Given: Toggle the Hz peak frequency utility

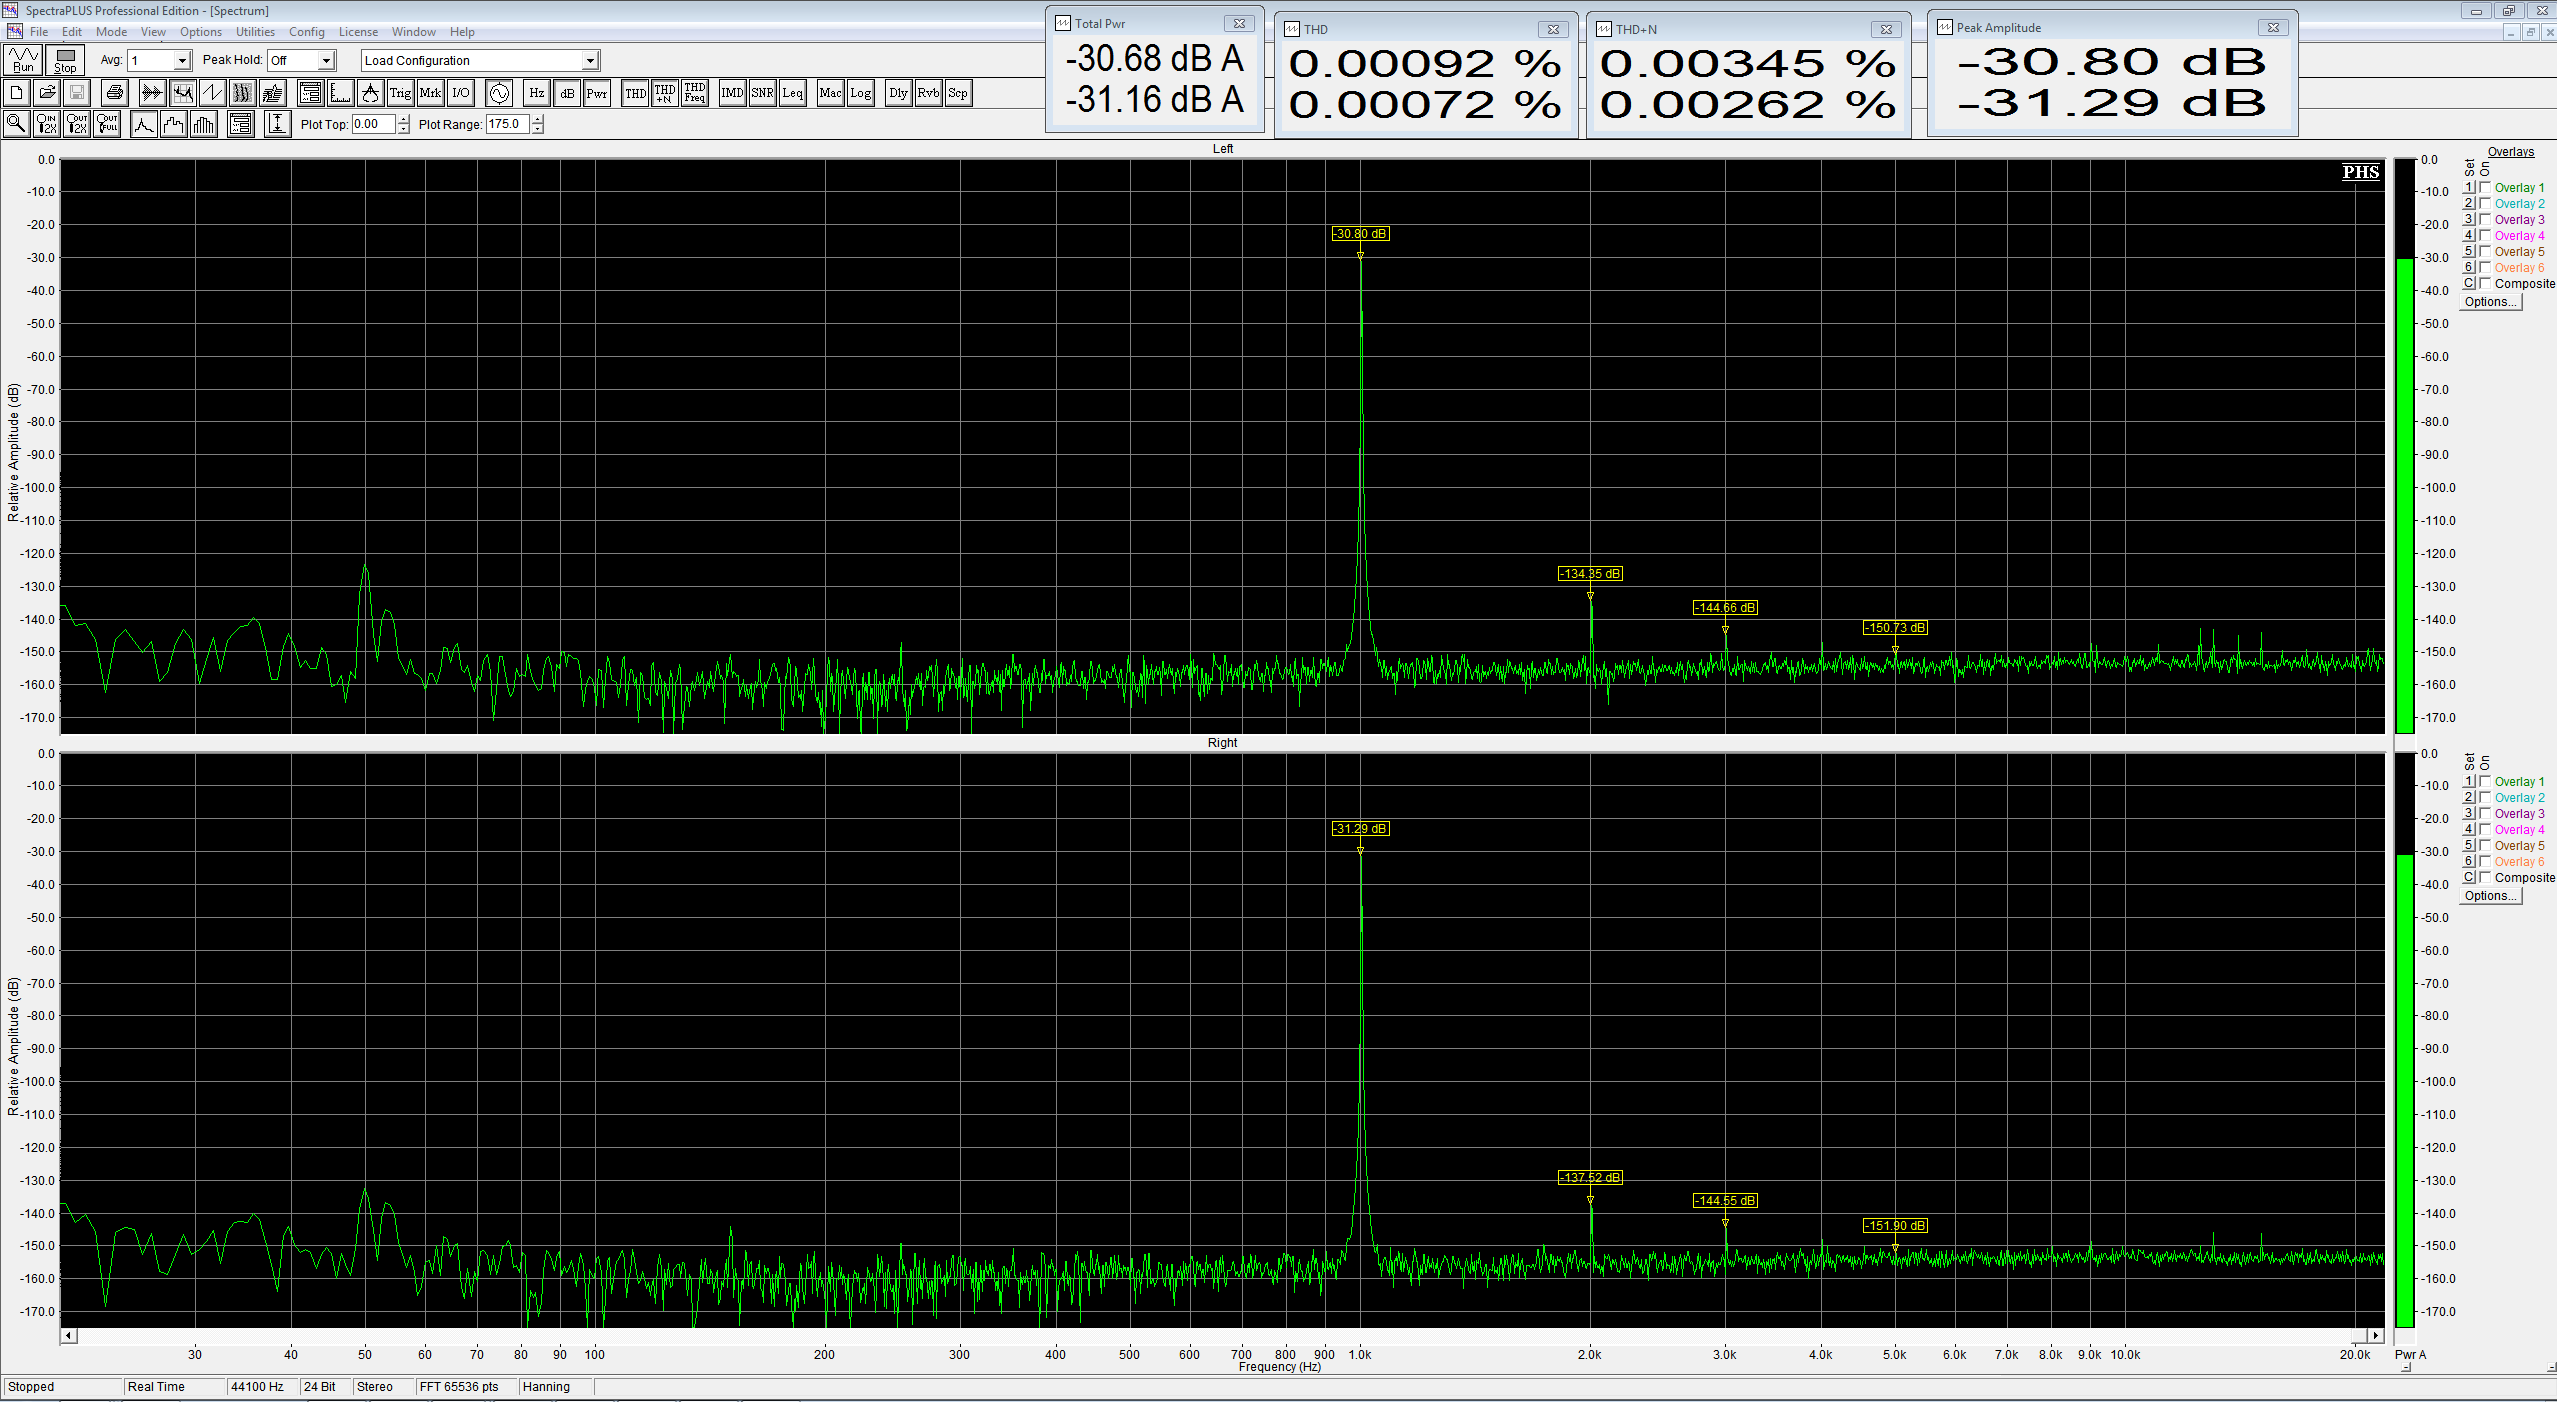Looking at the screenshot, I should tap(537, 93).
